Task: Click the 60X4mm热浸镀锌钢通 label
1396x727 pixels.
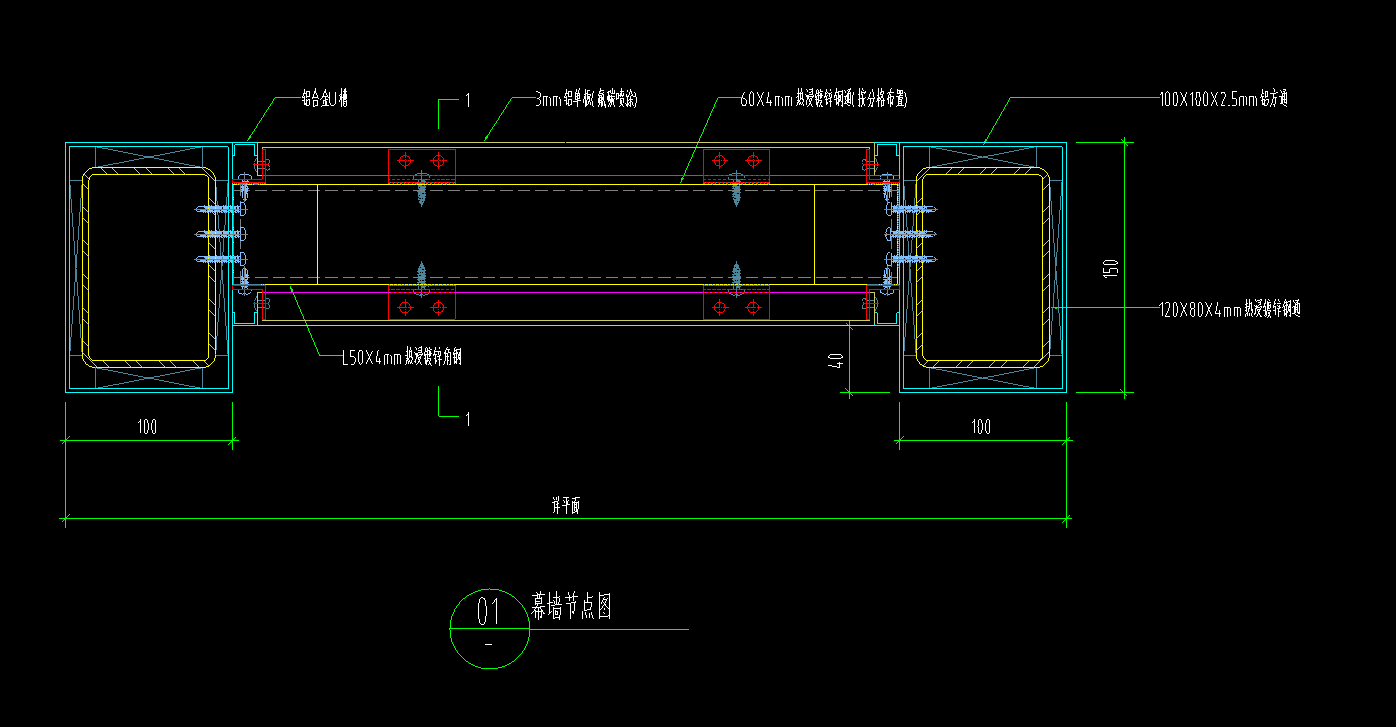Action: click(x=822, y=98)
